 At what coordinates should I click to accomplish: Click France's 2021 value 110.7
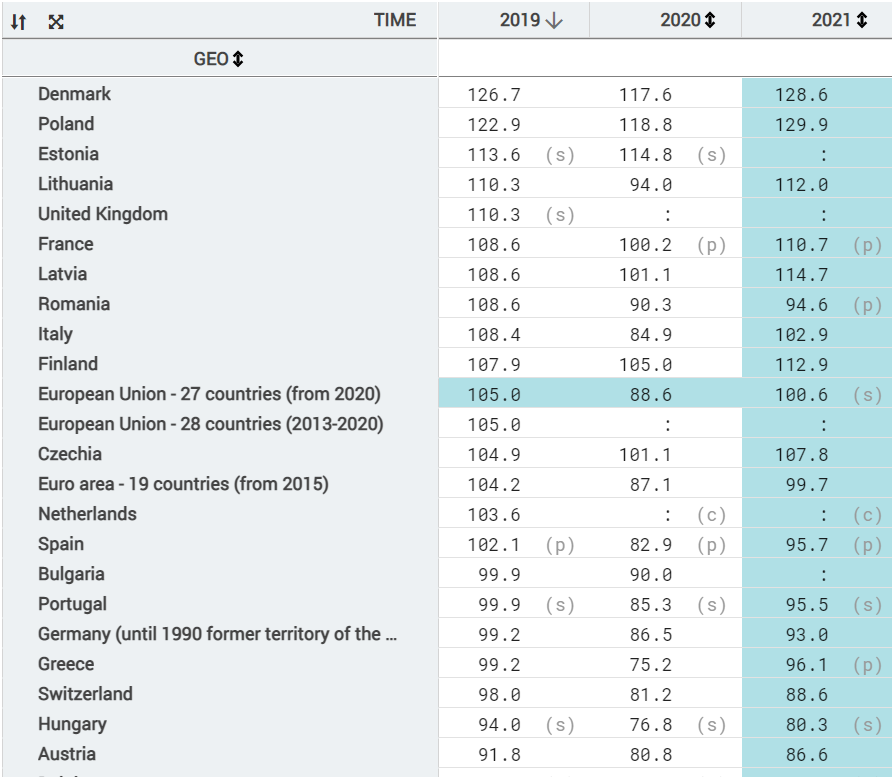801,245
